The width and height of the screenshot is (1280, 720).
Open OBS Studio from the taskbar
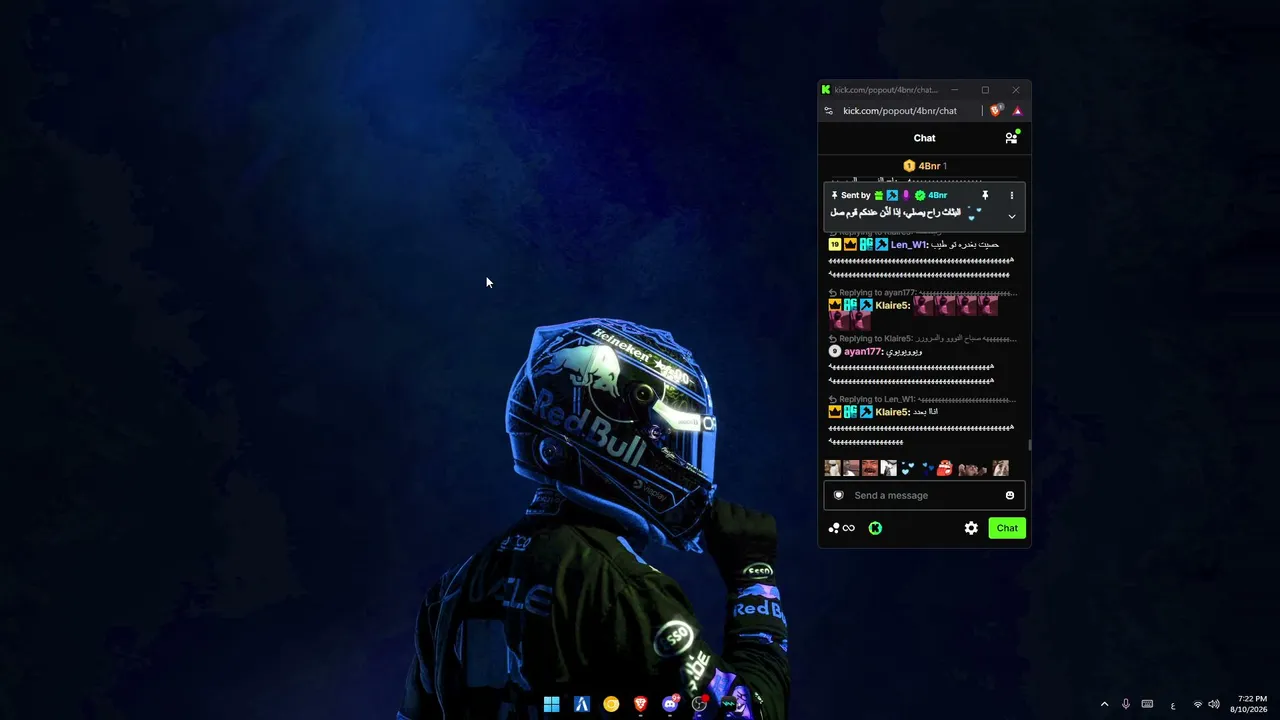699,704
